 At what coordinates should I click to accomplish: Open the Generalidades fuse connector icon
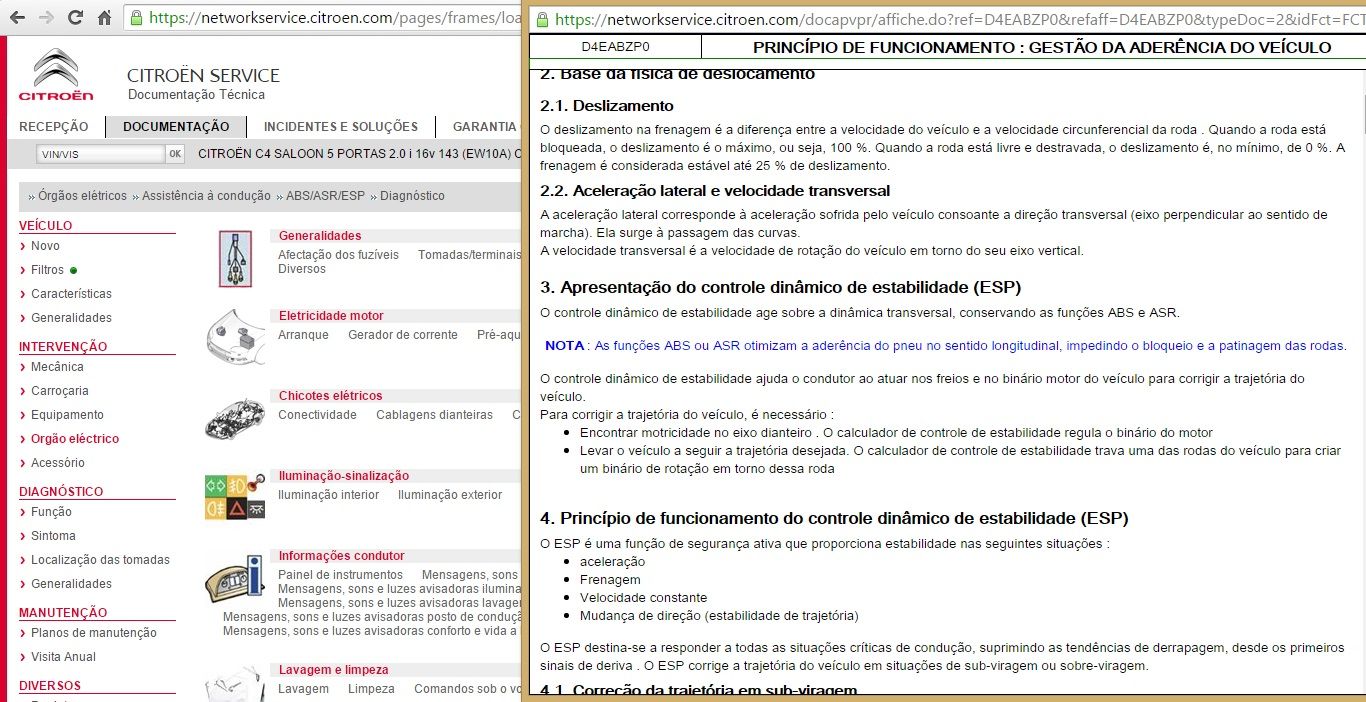click(236, 257)
